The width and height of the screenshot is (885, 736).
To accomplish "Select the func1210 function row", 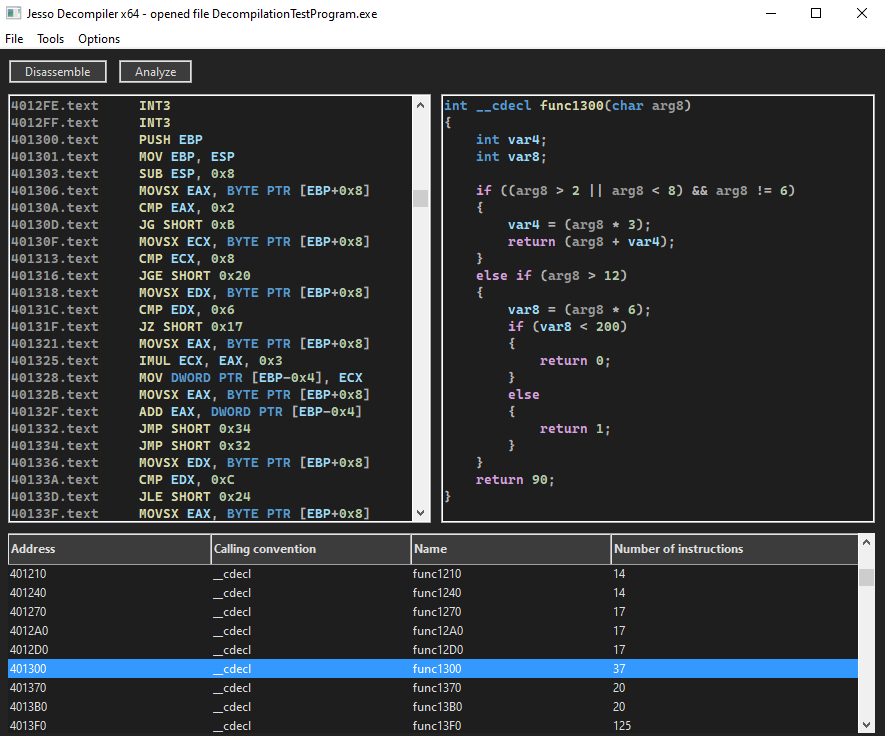I will [x=433, y=574].
